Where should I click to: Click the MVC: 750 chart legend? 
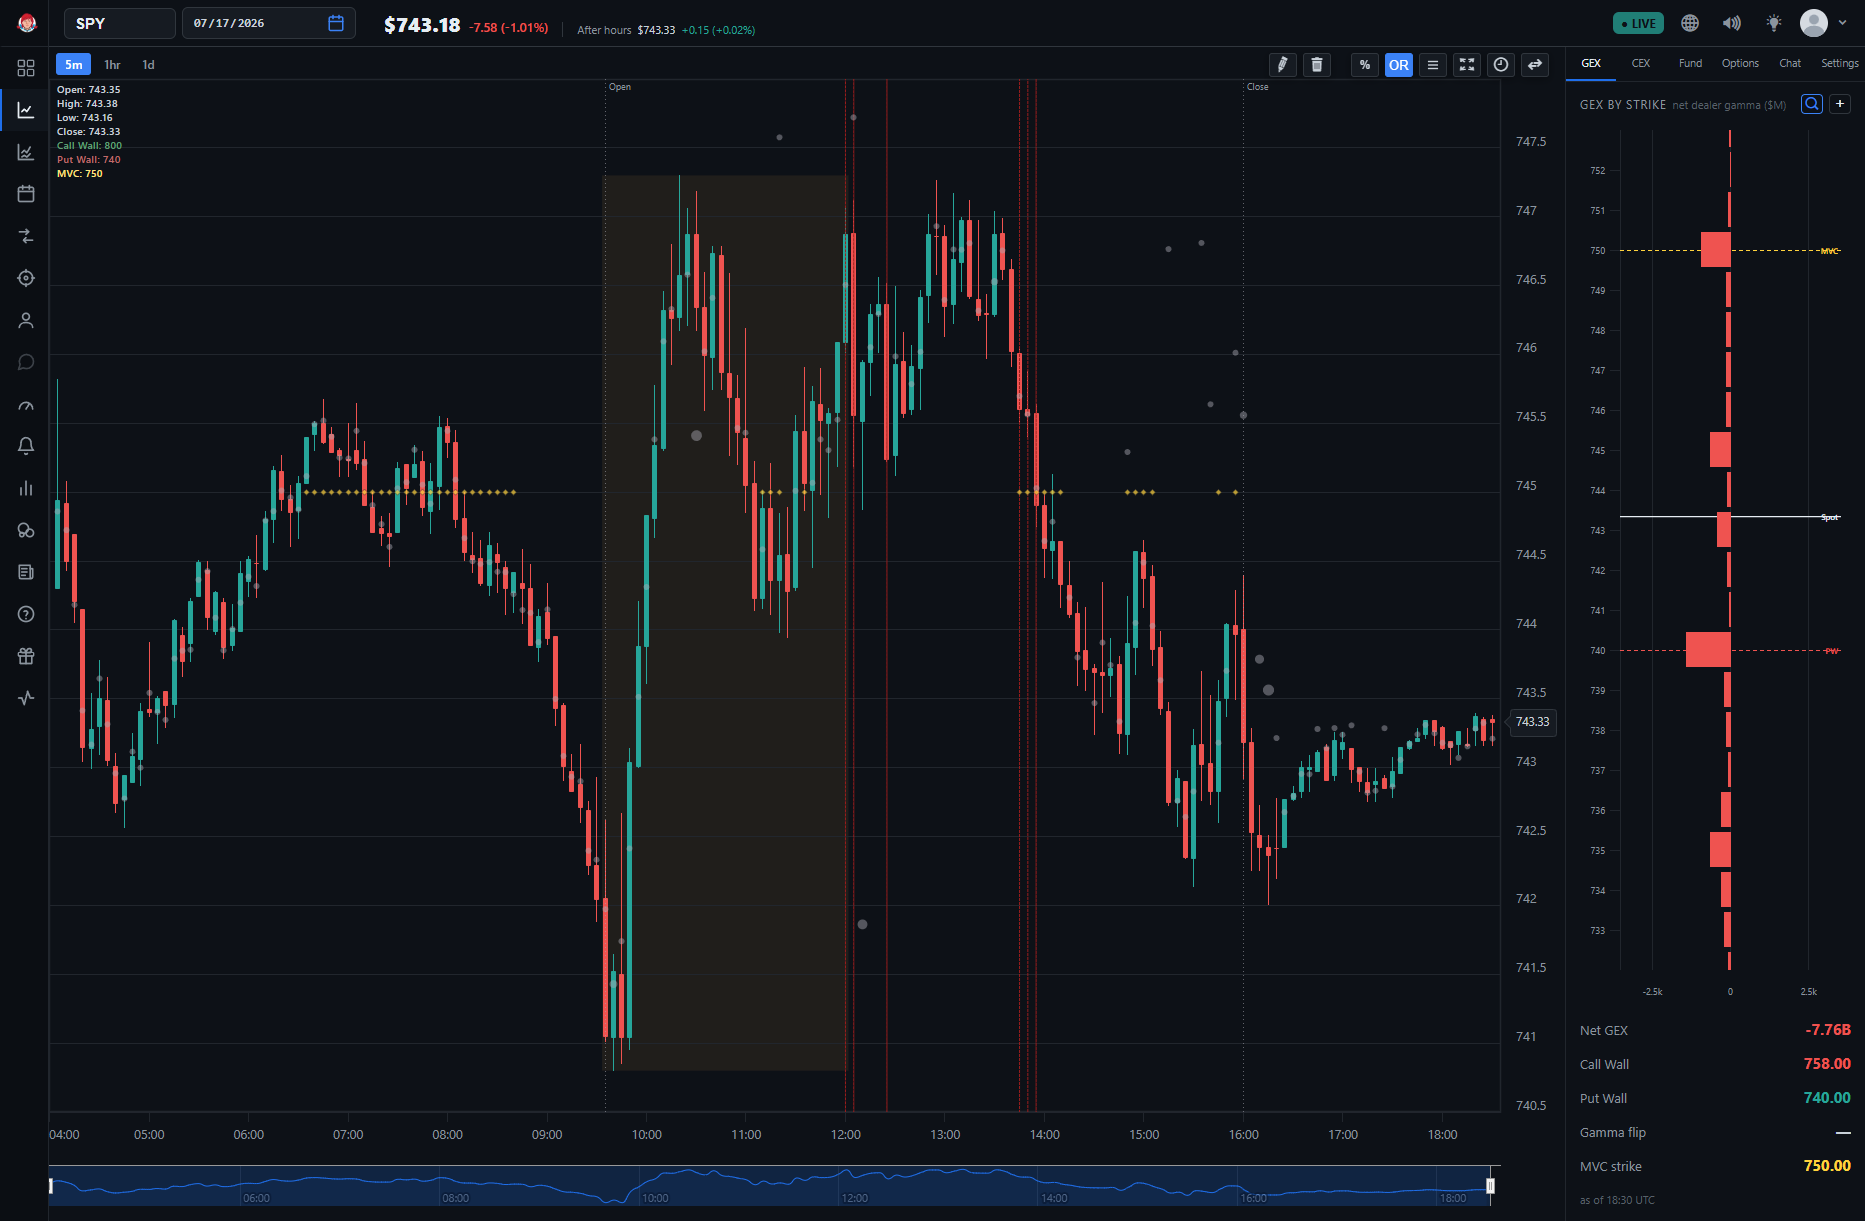tap(79, 174)
